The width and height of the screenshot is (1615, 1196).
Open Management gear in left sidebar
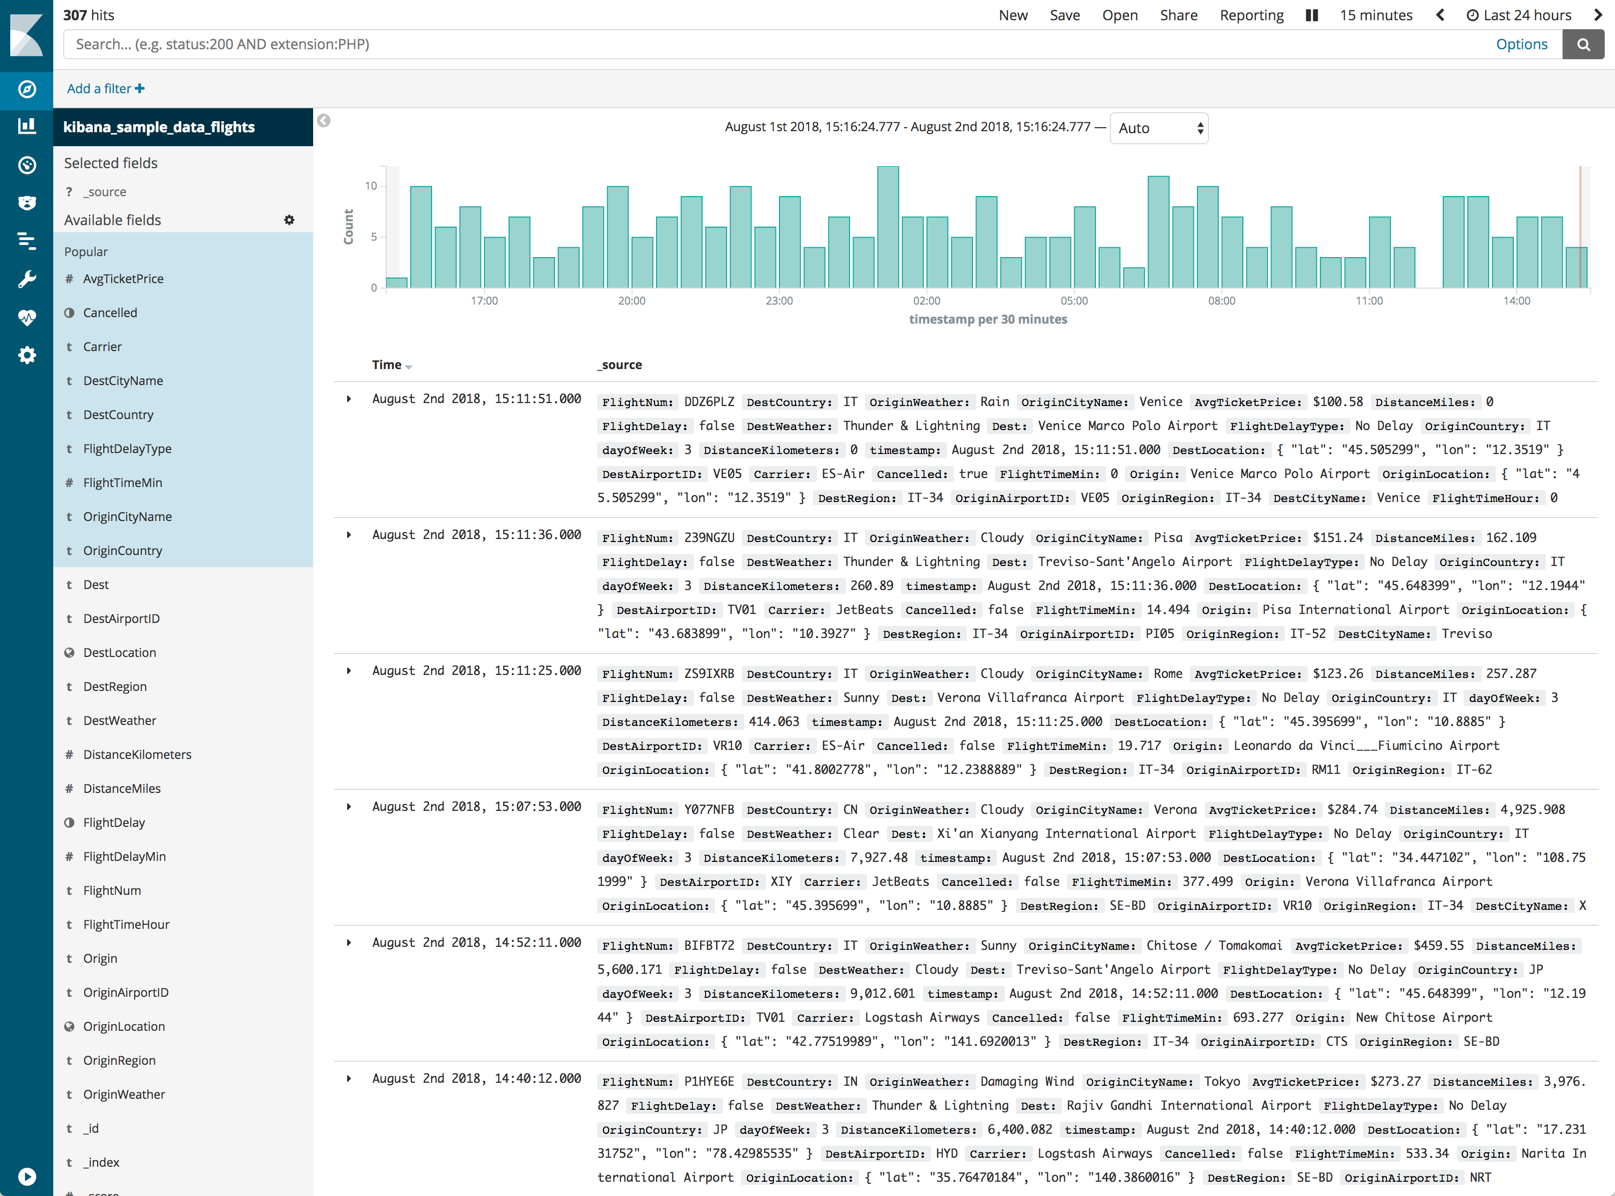click(27, 355)
